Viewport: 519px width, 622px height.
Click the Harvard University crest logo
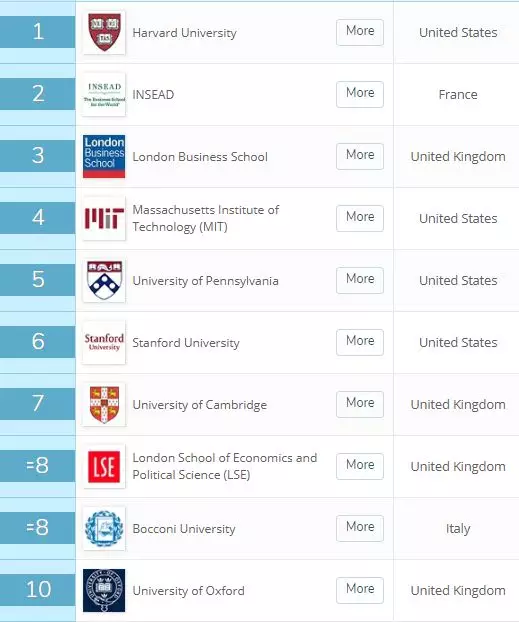coord(104,33)
